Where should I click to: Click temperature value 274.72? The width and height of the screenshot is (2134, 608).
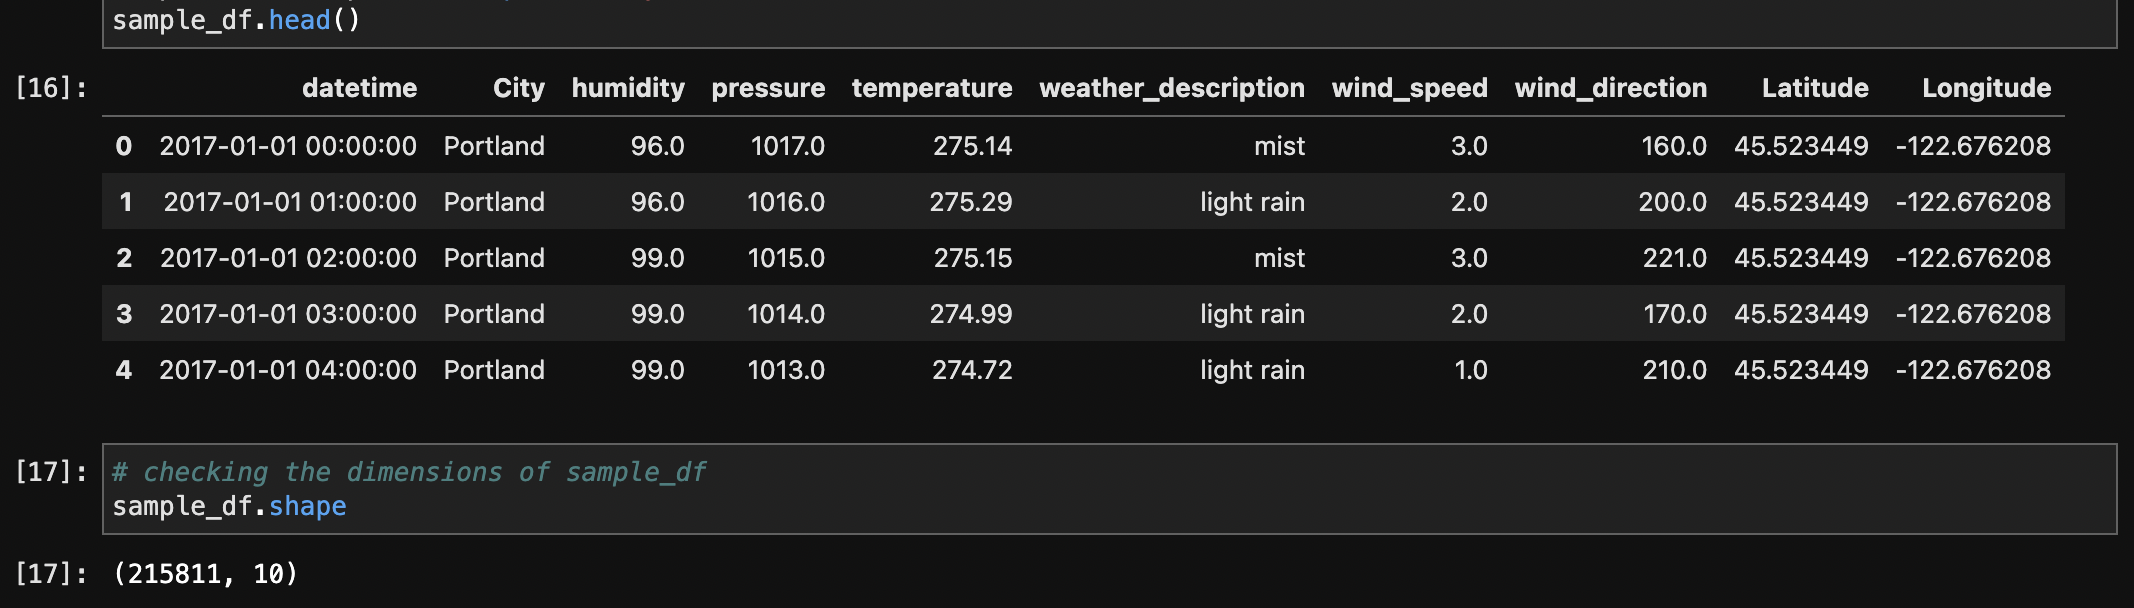pyautogui.click(x=972, y=370)
